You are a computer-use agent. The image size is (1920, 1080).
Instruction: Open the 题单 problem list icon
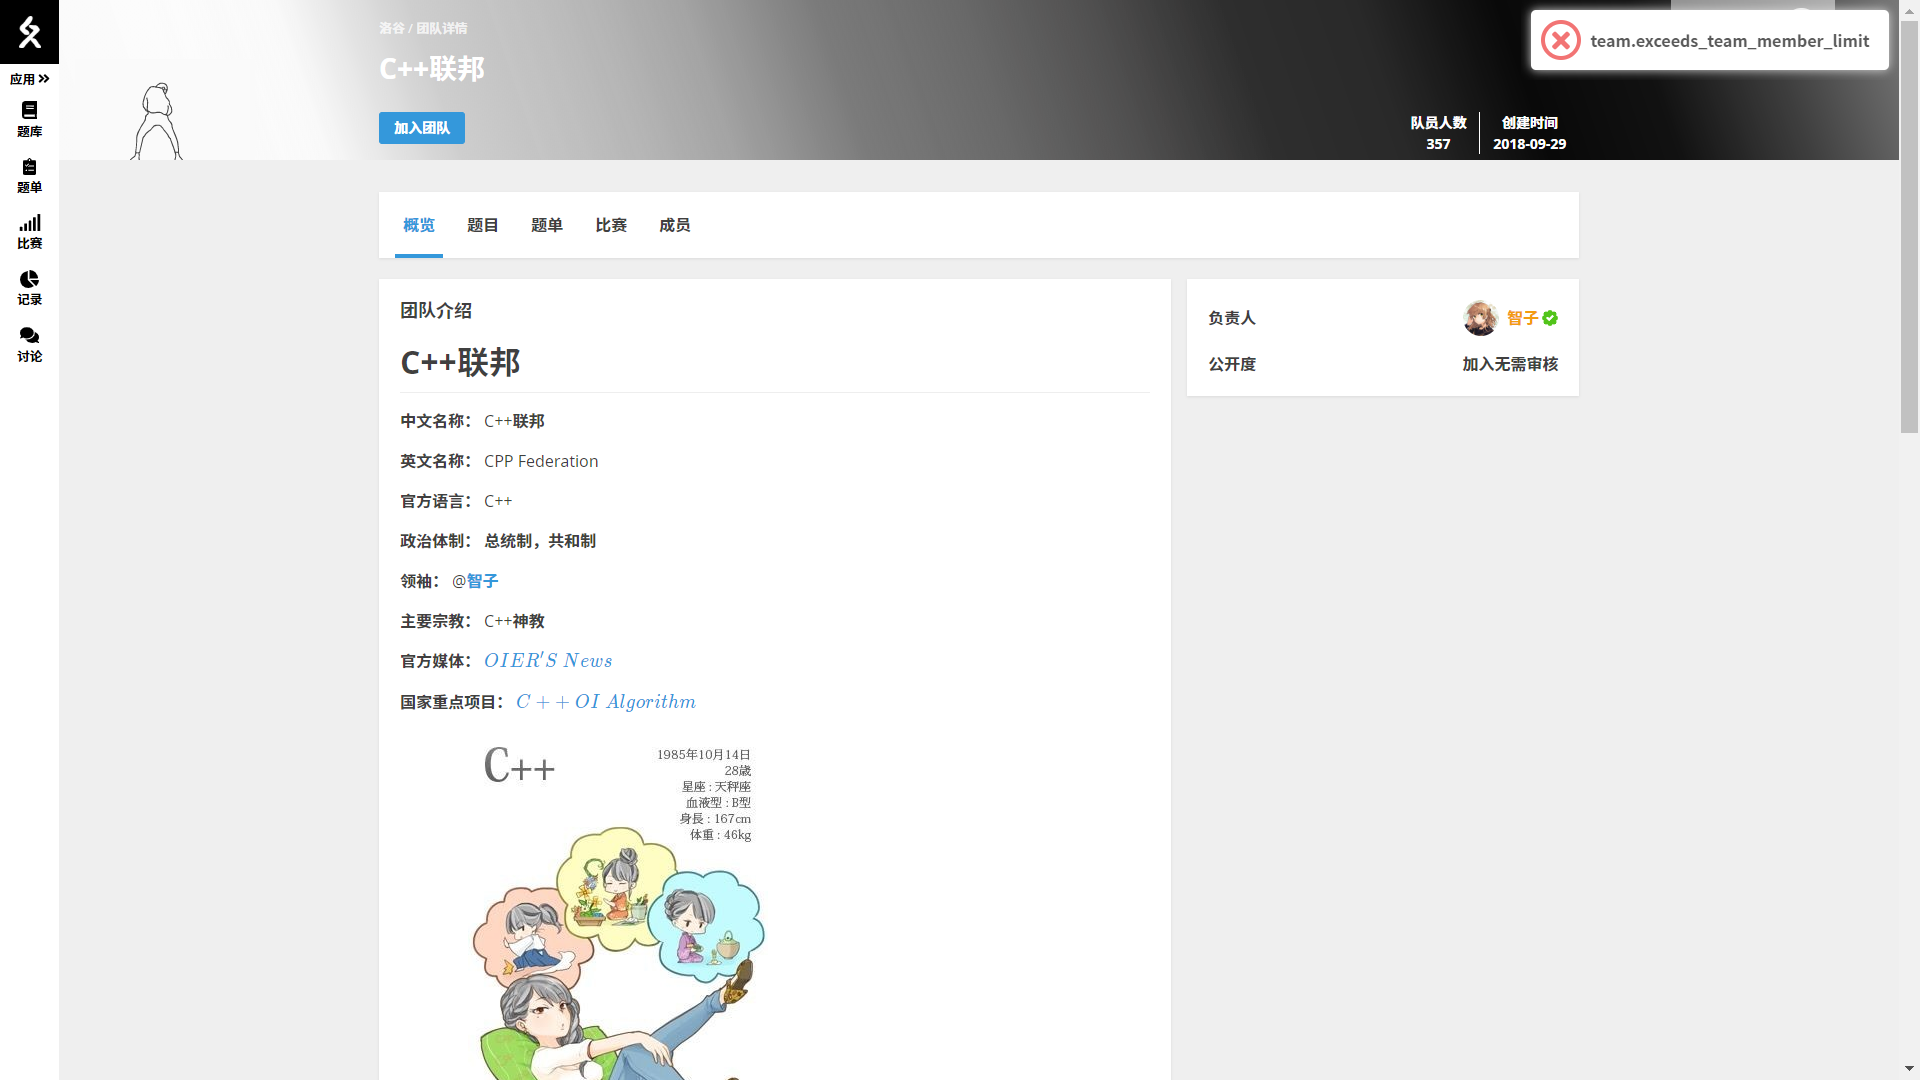coord(29,175)
